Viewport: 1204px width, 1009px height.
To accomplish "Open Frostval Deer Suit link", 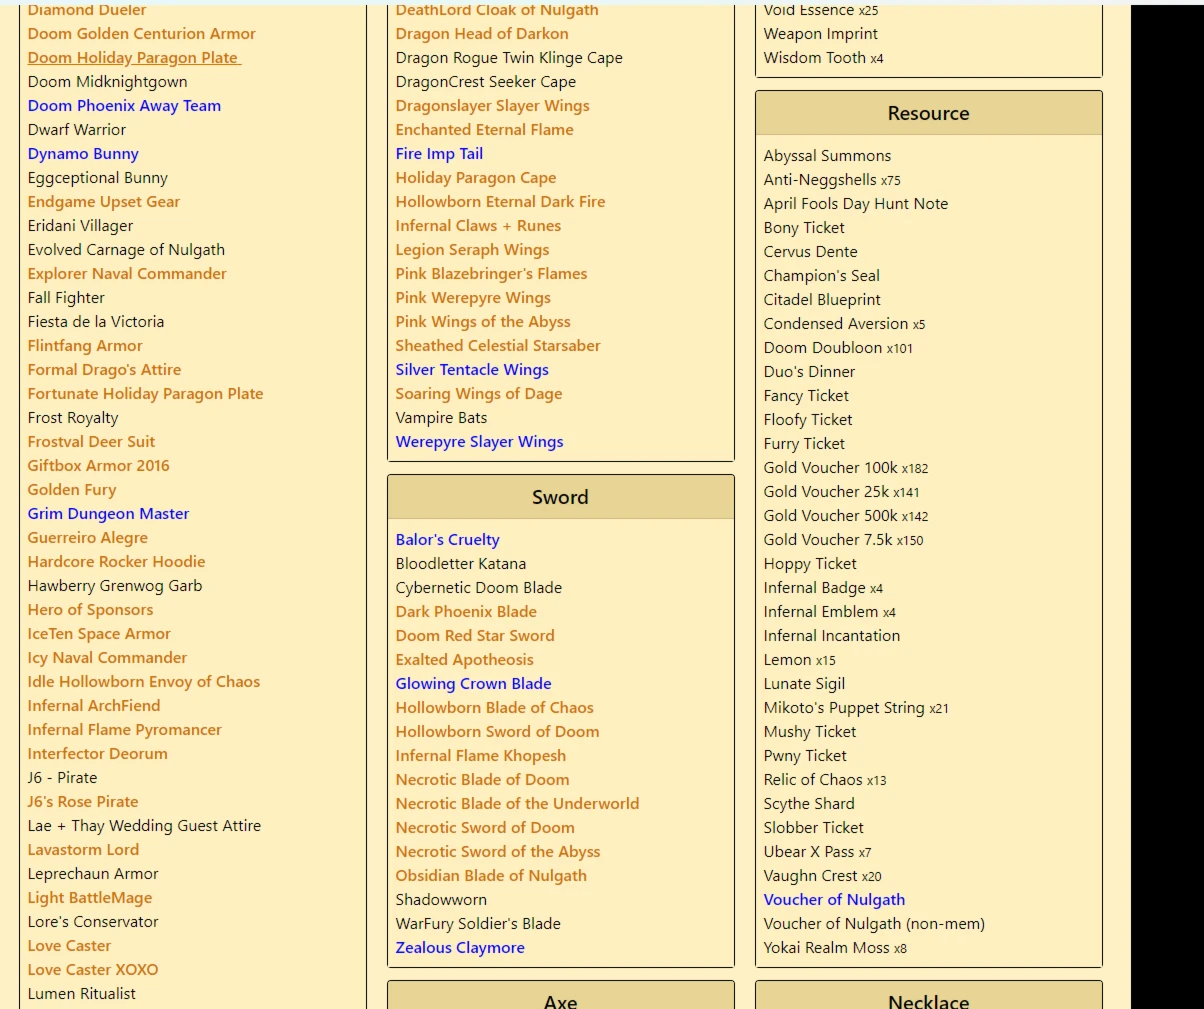I will pos(91,442).
